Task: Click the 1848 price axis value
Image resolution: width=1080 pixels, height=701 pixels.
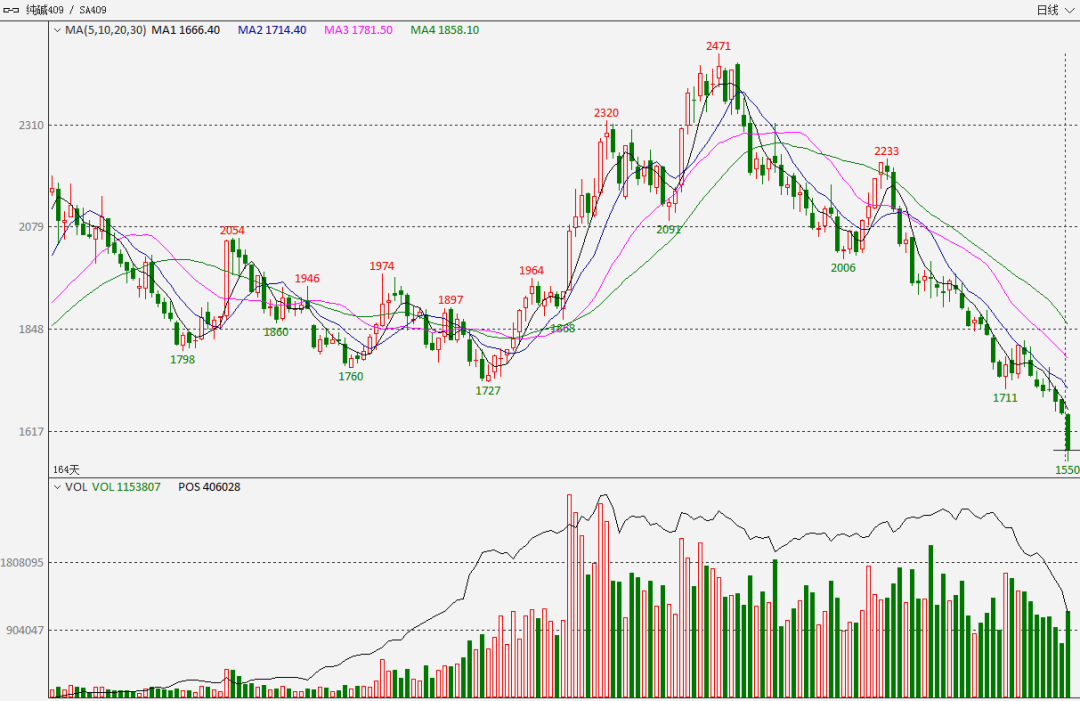Action: click(31, 329)
